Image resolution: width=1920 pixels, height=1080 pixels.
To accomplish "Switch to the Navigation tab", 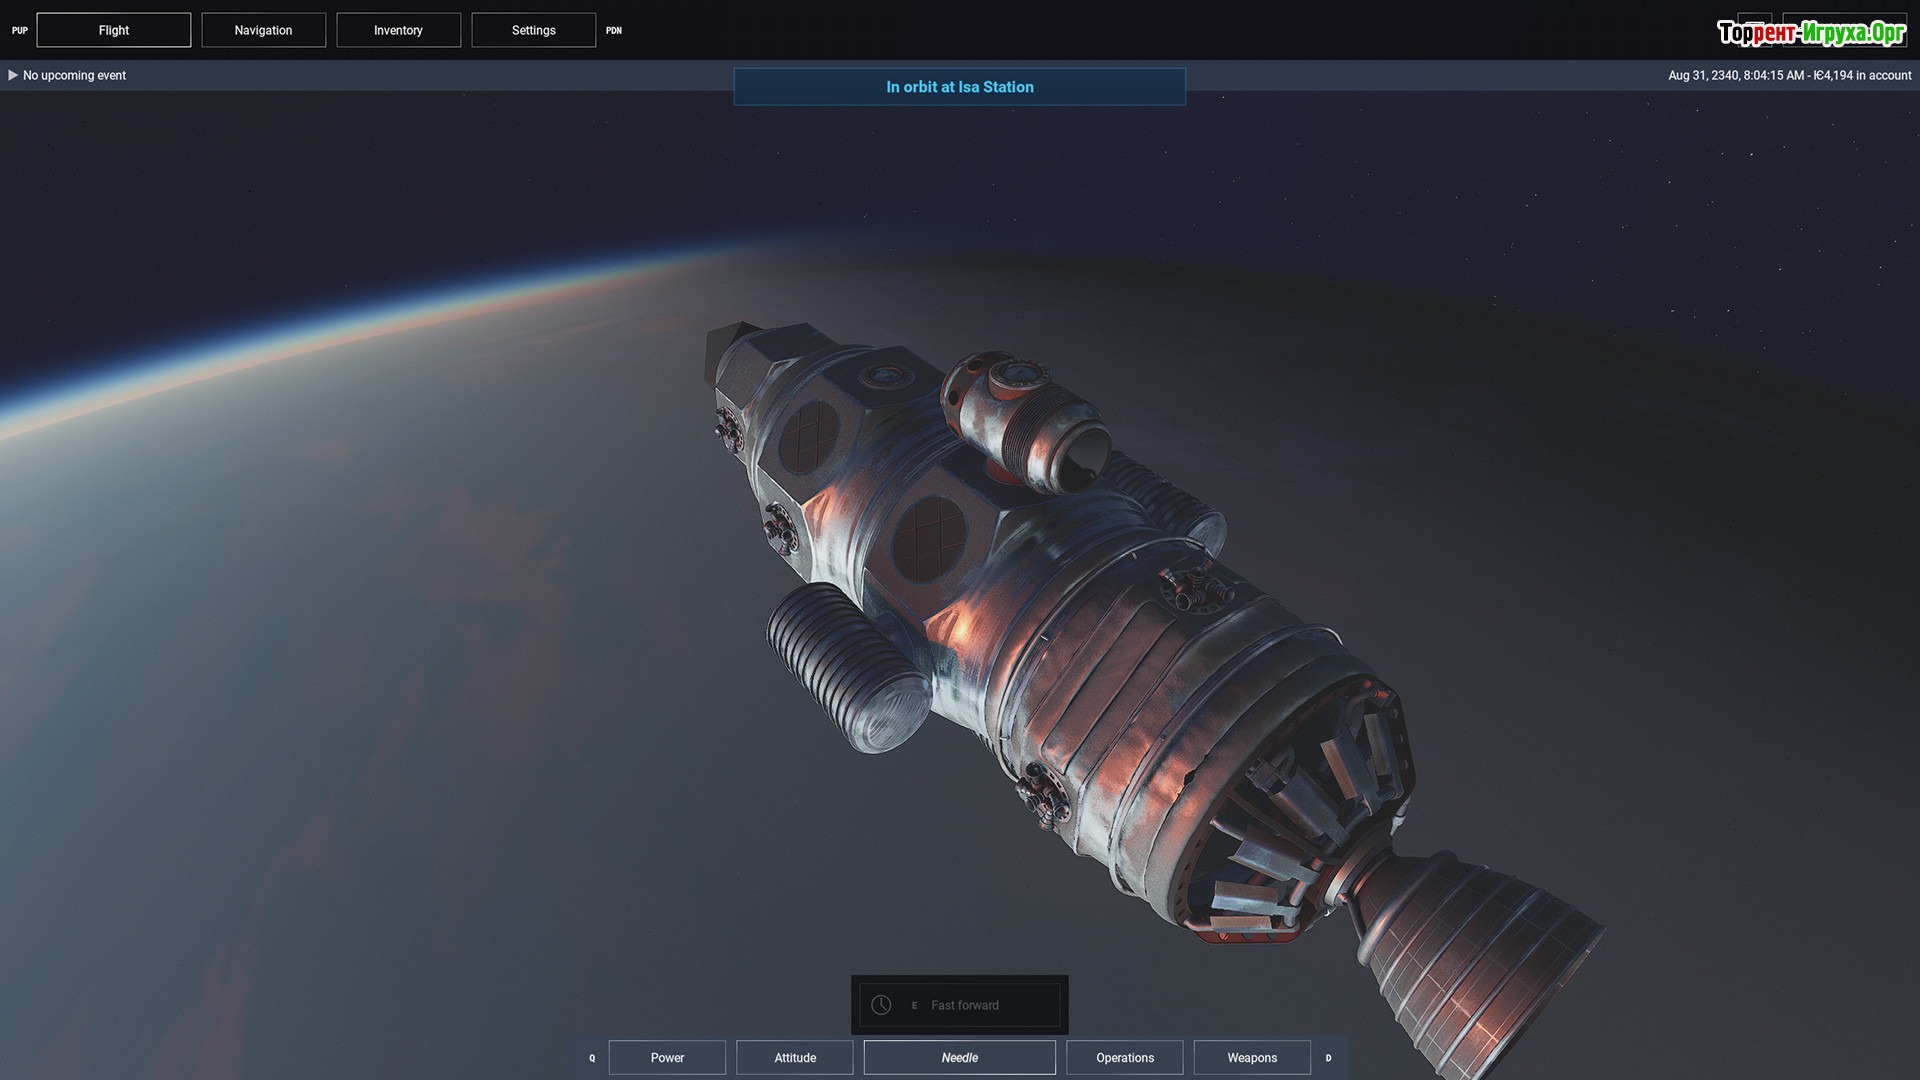I will (x=263, y=30).
